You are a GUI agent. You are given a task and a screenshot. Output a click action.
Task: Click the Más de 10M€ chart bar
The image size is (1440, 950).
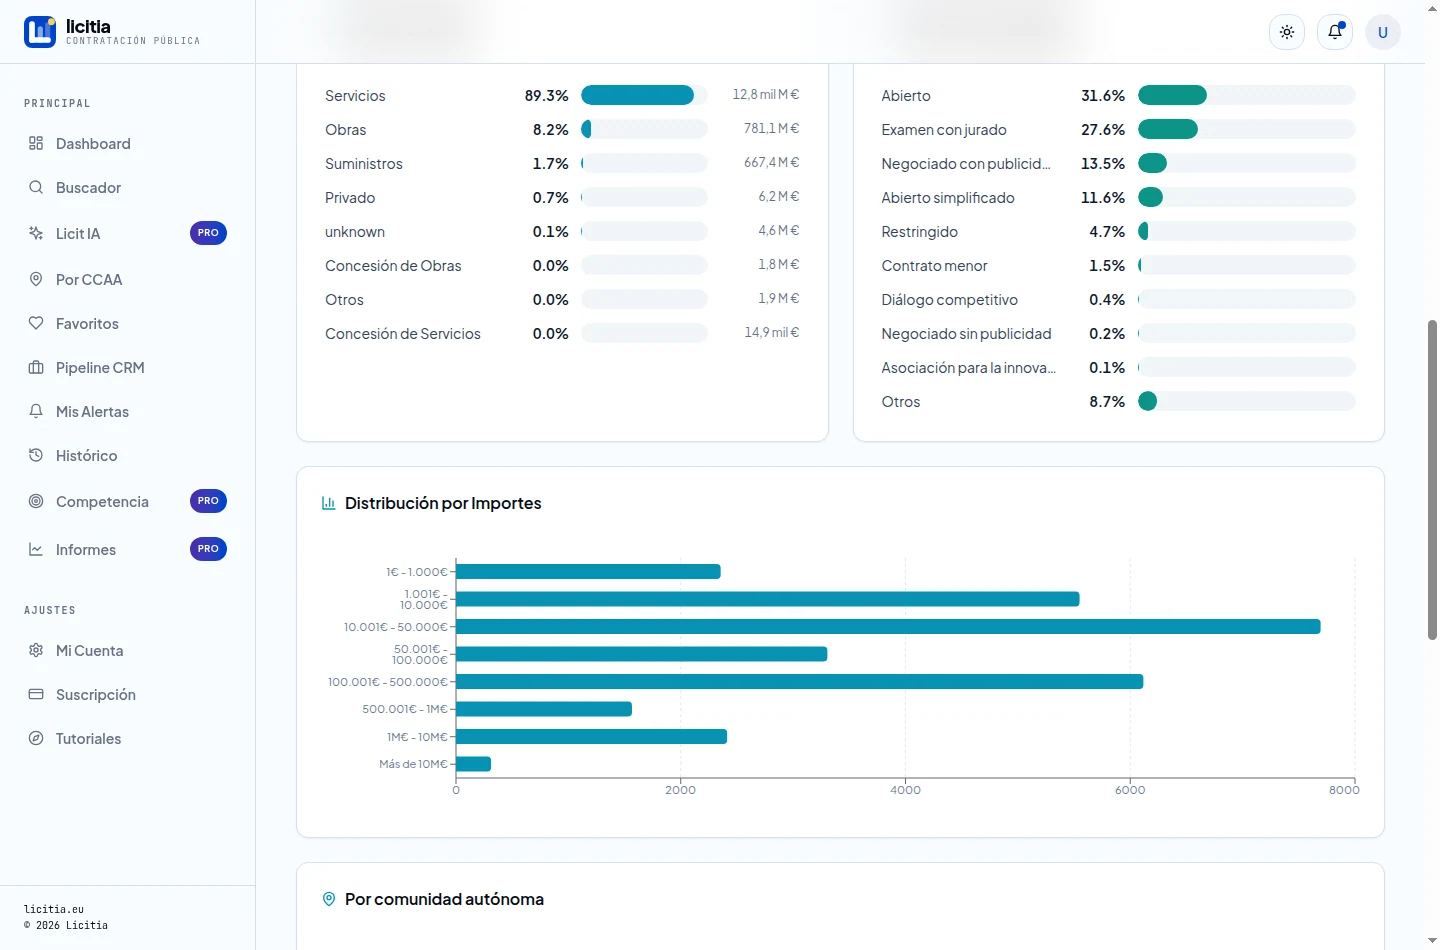point(473,764)
